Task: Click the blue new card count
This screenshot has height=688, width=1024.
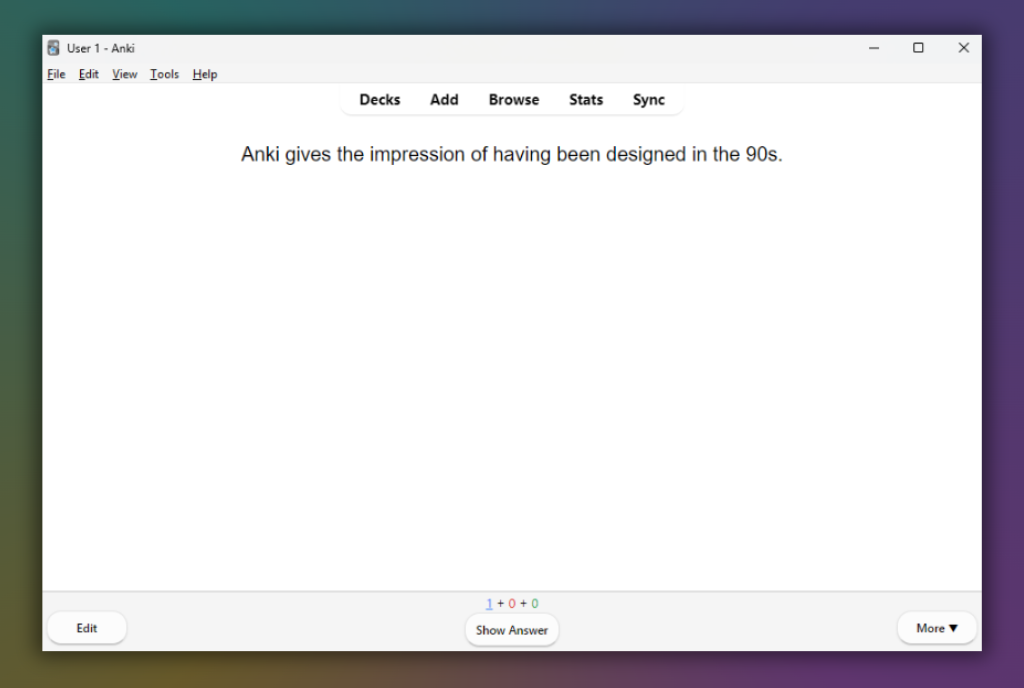Action: pyautogui.click(x=489, y=603)
